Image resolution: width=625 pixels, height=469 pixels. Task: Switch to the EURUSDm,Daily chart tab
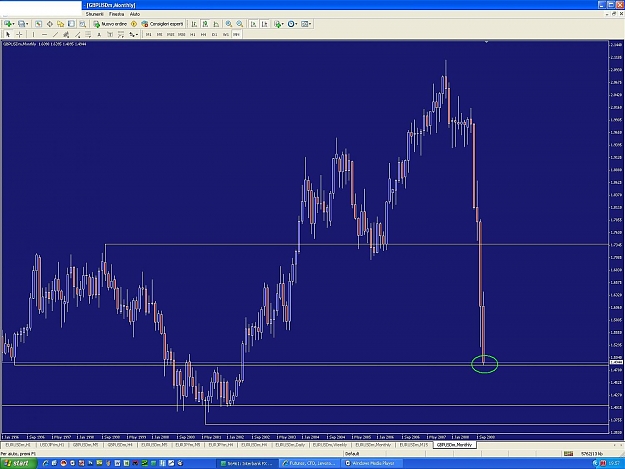(x=290, y=445)
